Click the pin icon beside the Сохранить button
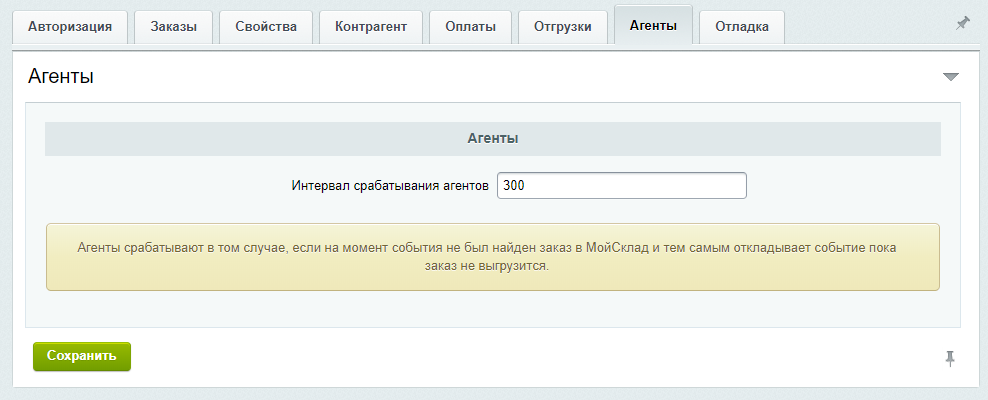Image resolution: width=988 pixels, height=400 pixels. coord(949,358)
